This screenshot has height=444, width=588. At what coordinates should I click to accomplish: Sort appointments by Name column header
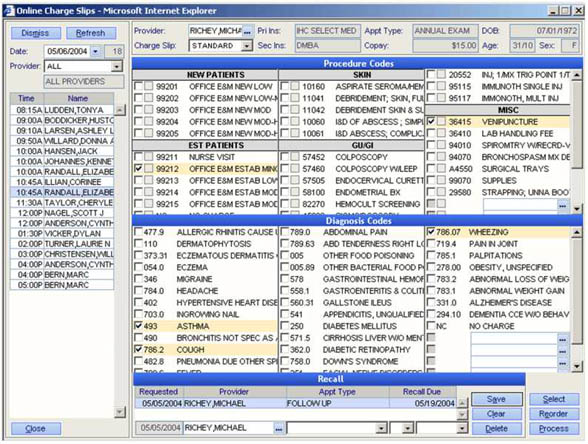pyautogui.click(x=78, y=98)
